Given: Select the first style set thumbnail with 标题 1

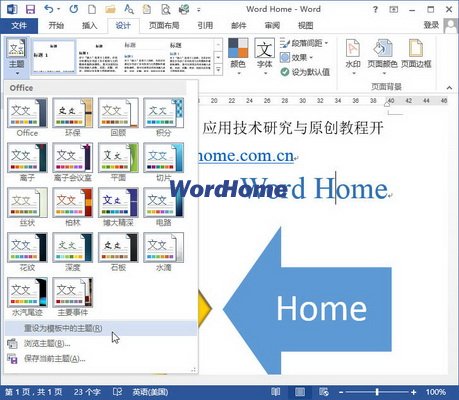Looking at the screenshot, I should (54, 56).
